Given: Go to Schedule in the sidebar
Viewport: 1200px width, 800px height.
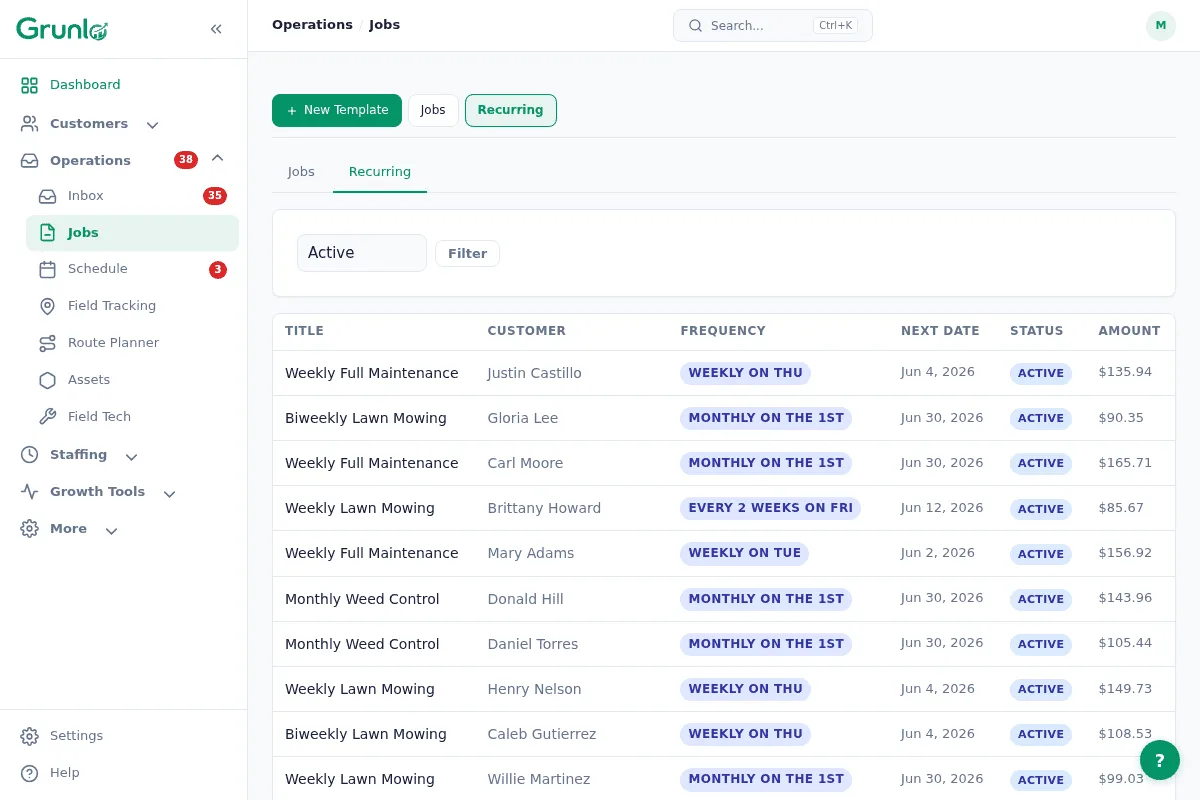Looking at the screenshot, I should pyautogui.click(x=132, y=269).
